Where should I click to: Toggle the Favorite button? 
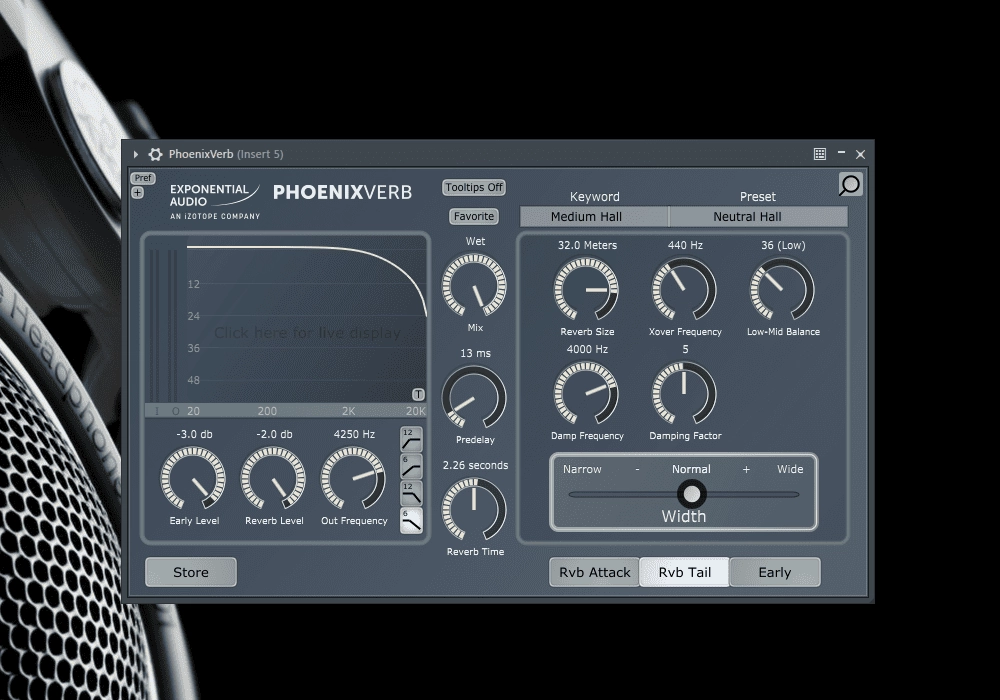click(x=474, y=217)
